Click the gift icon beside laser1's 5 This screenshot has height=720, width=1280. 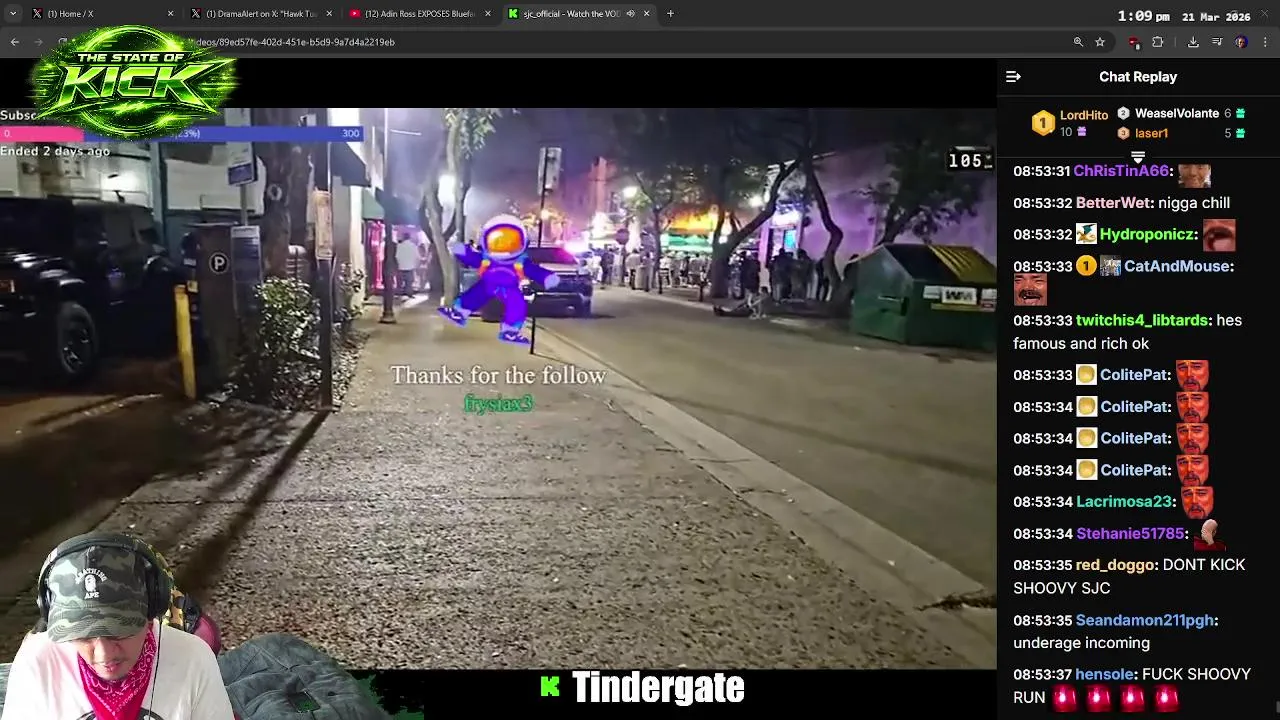1241,133
